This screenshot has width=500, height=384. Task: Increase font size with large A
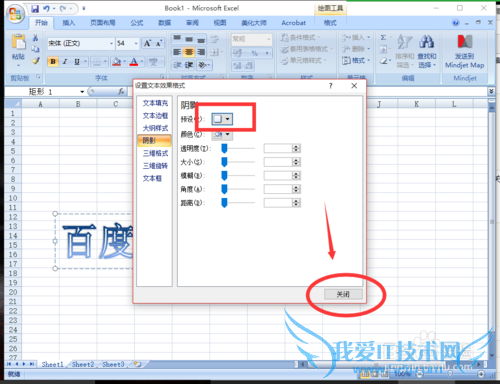click(x=147, y=43)
